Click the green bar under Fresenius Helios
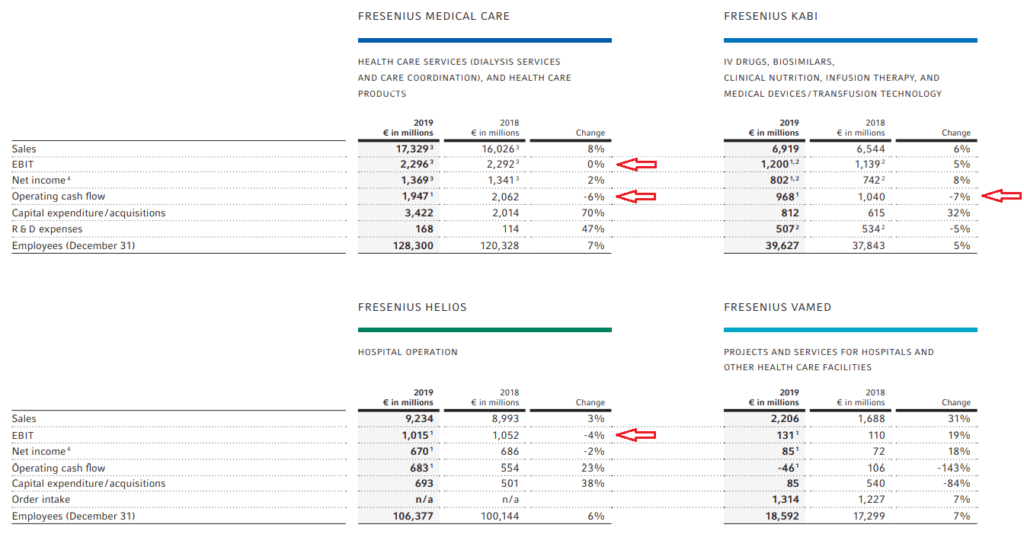1024x547 pixels. tap(485, 330)
